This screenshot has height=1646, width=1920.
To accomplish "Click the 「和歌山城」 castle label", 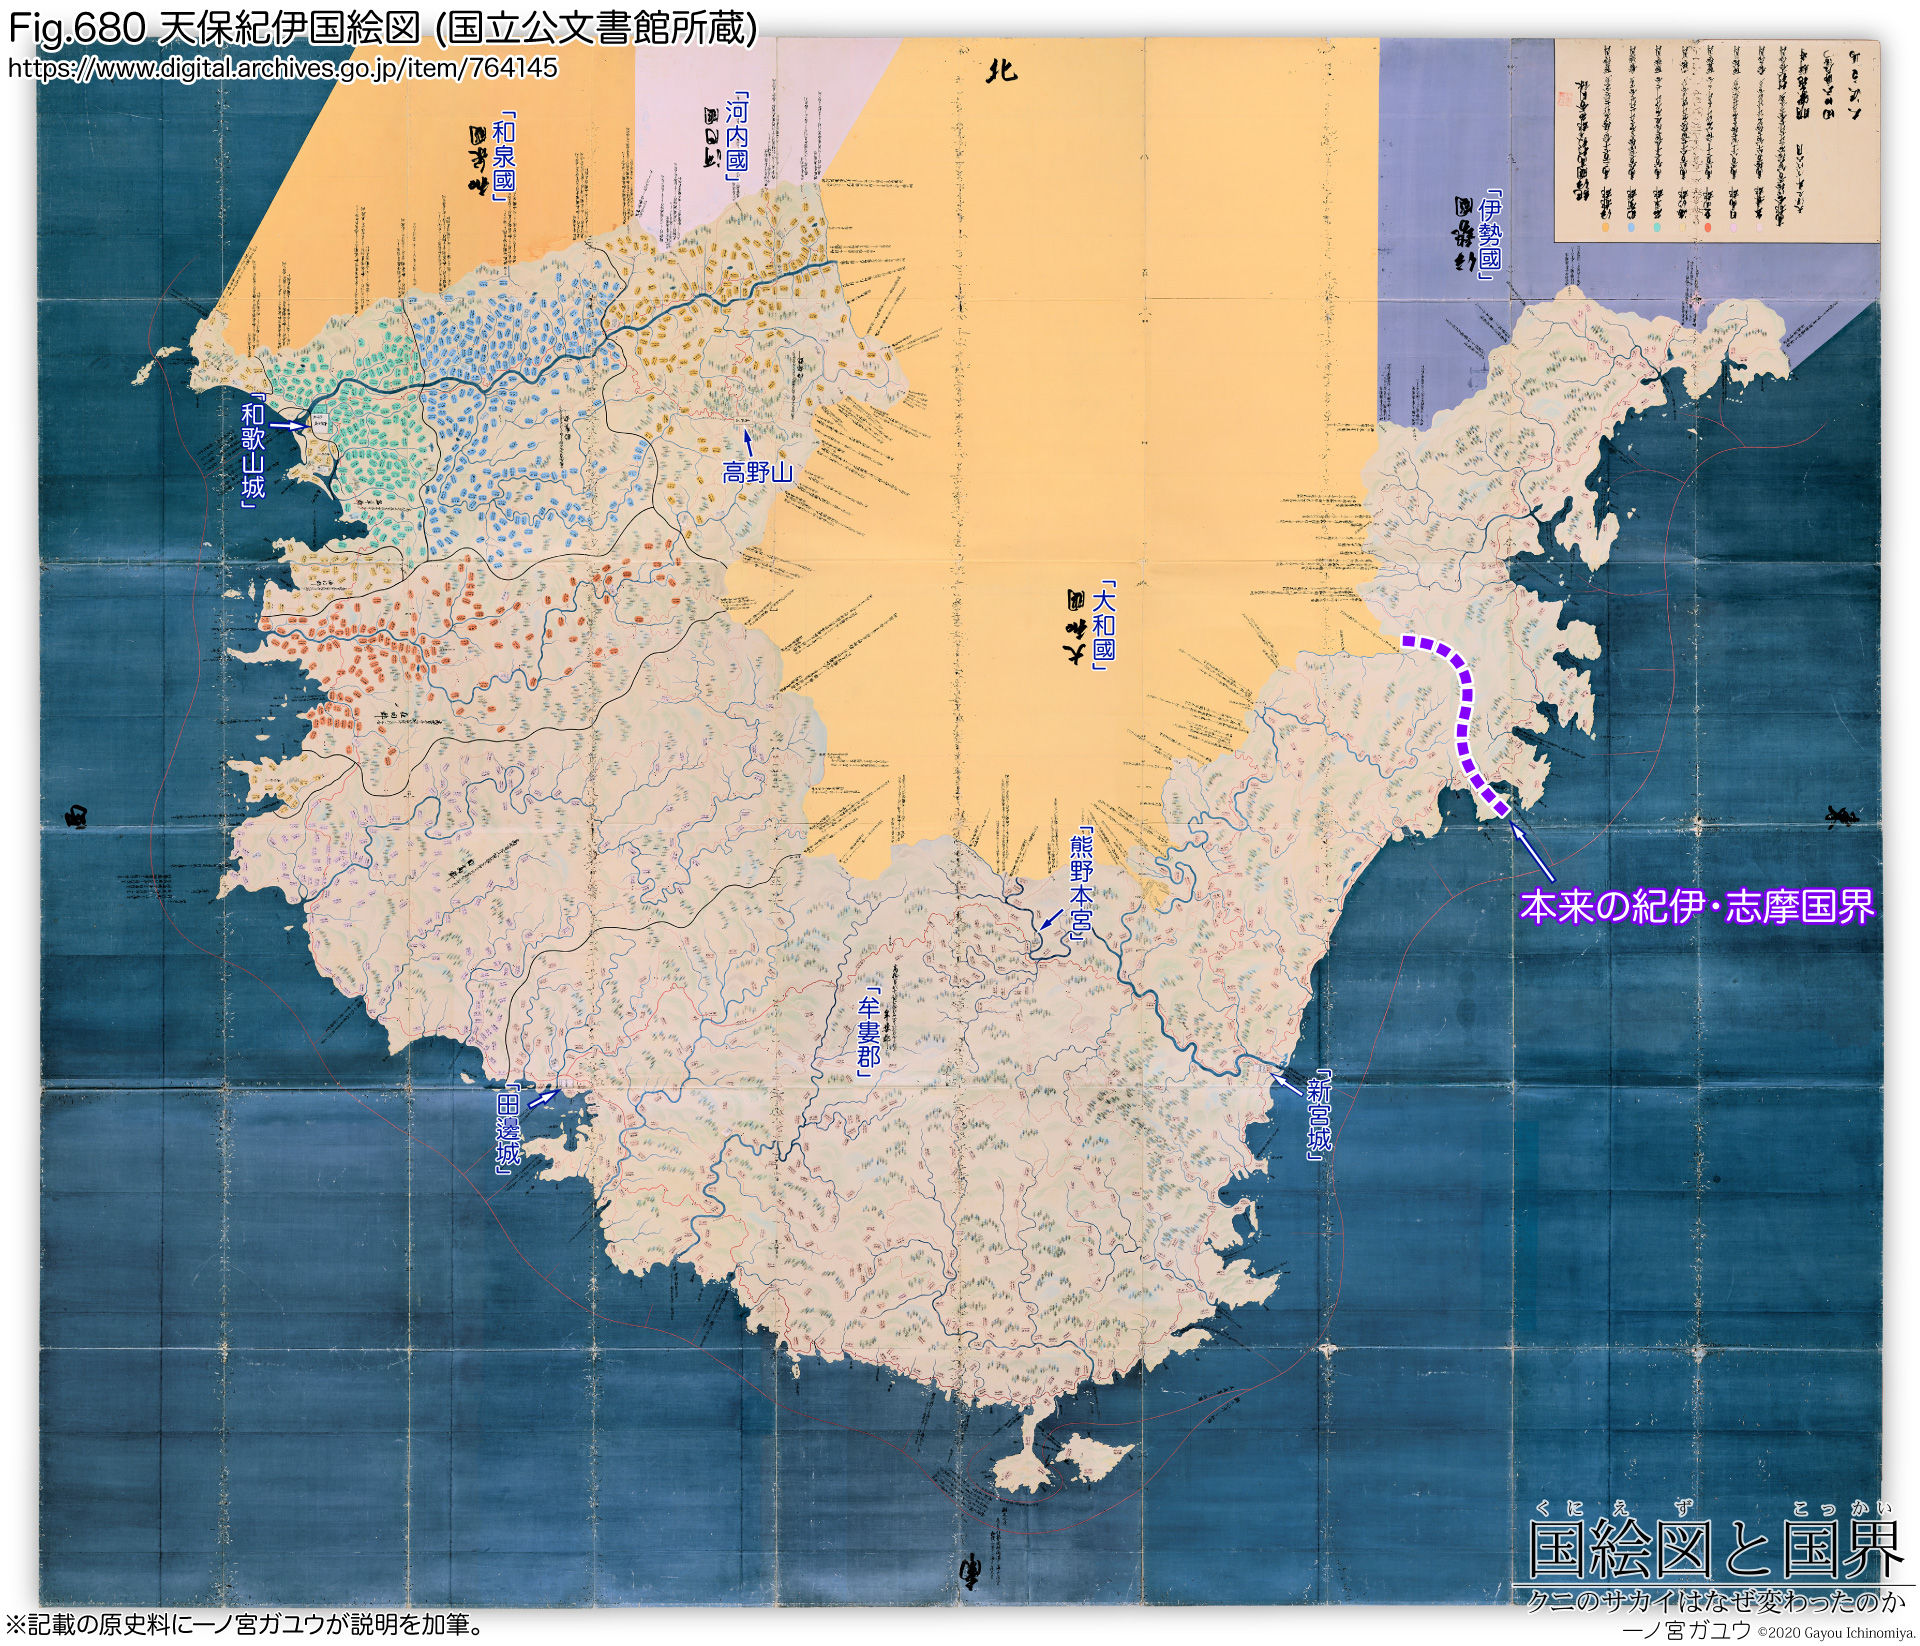I will 253,452.
